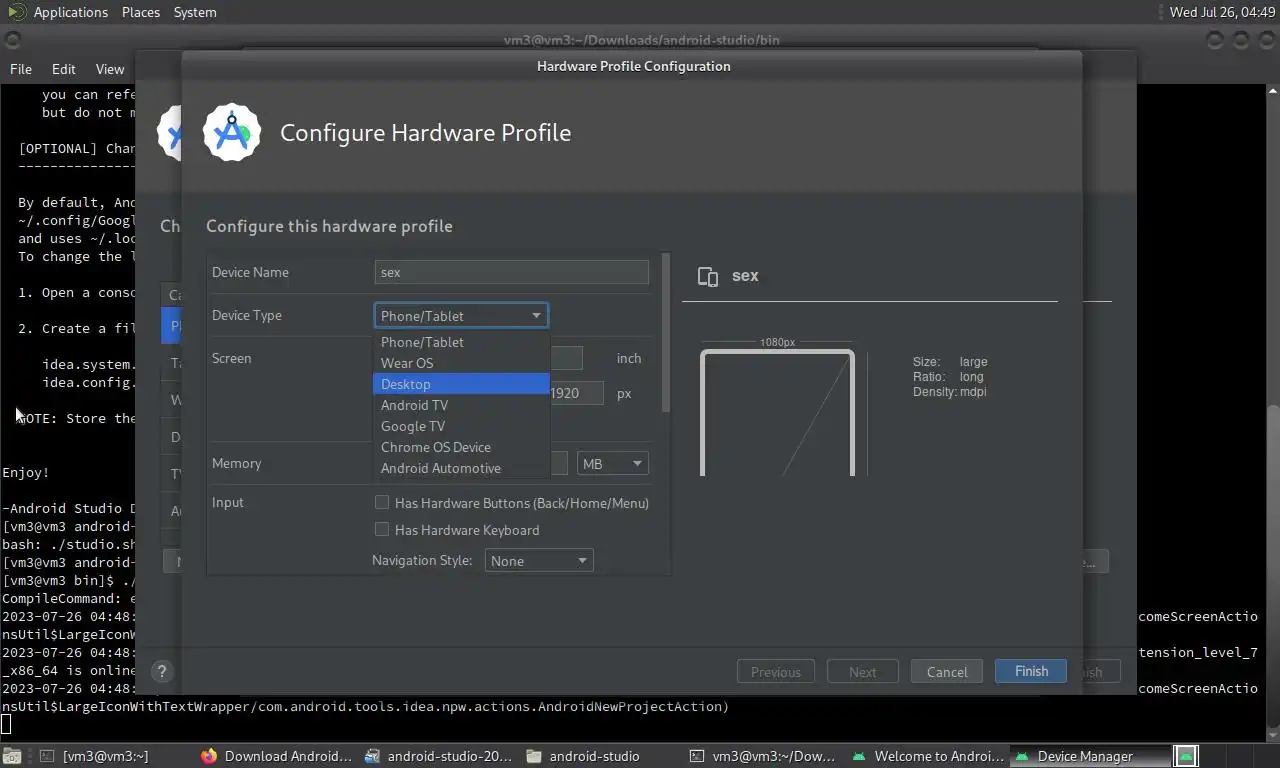Screen dimensions: 1280x768
Task: Choose Android TV device type
Action: [x=461, y=405]
